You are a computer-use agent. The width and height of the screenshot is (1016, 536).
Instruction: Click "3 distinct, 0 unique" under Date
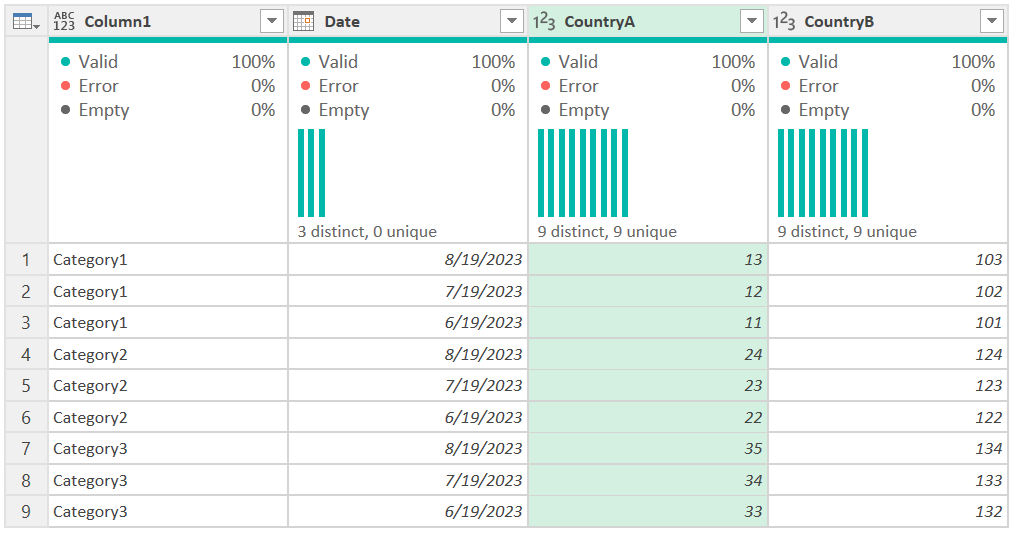pyautogui.click(x=367, y=232)
